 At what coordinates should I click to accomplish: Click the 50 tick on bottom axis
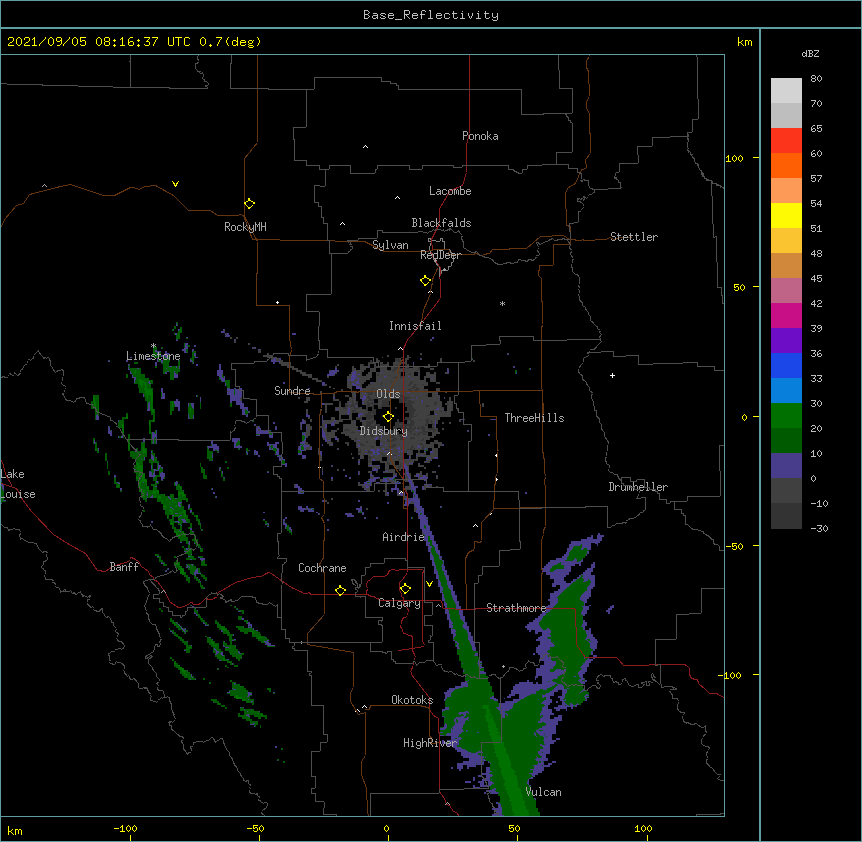(x=514, y=828)
